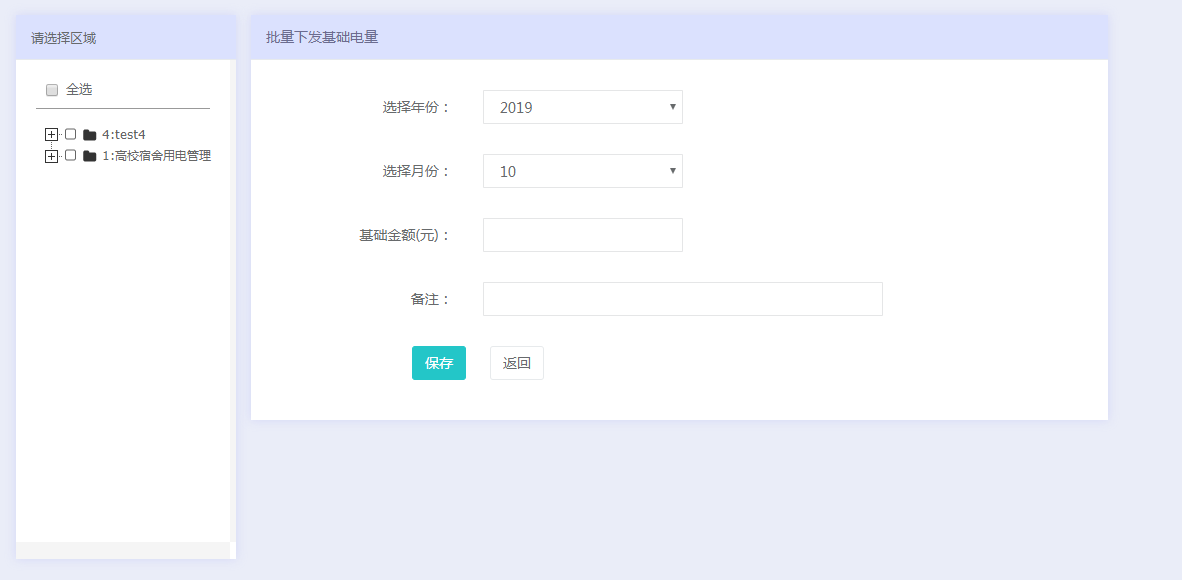This screenshot has width=1182, height=580.
Task: Click the 请选择区域 panel header
Action: [64, 38]
